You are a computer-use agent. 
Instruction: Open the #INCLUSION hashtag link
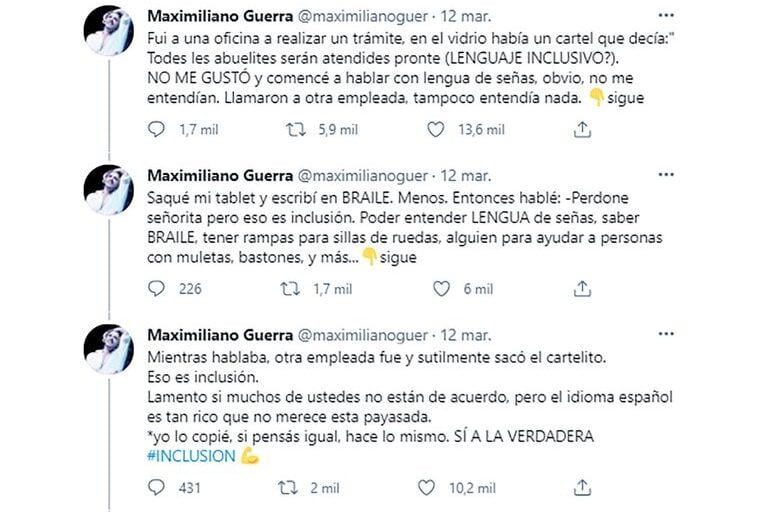click(x=192, y=456)
